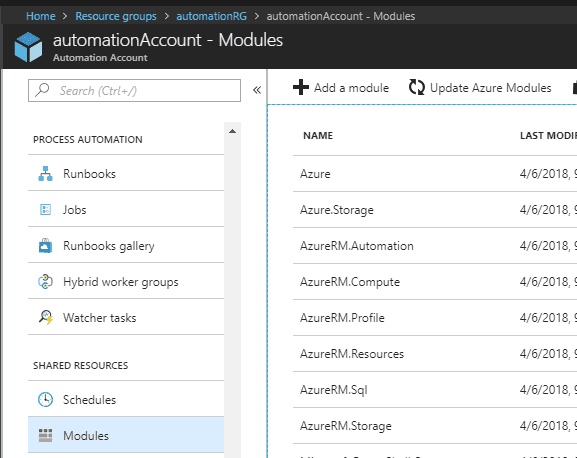Click the Jobs list icon

(45, 210)
